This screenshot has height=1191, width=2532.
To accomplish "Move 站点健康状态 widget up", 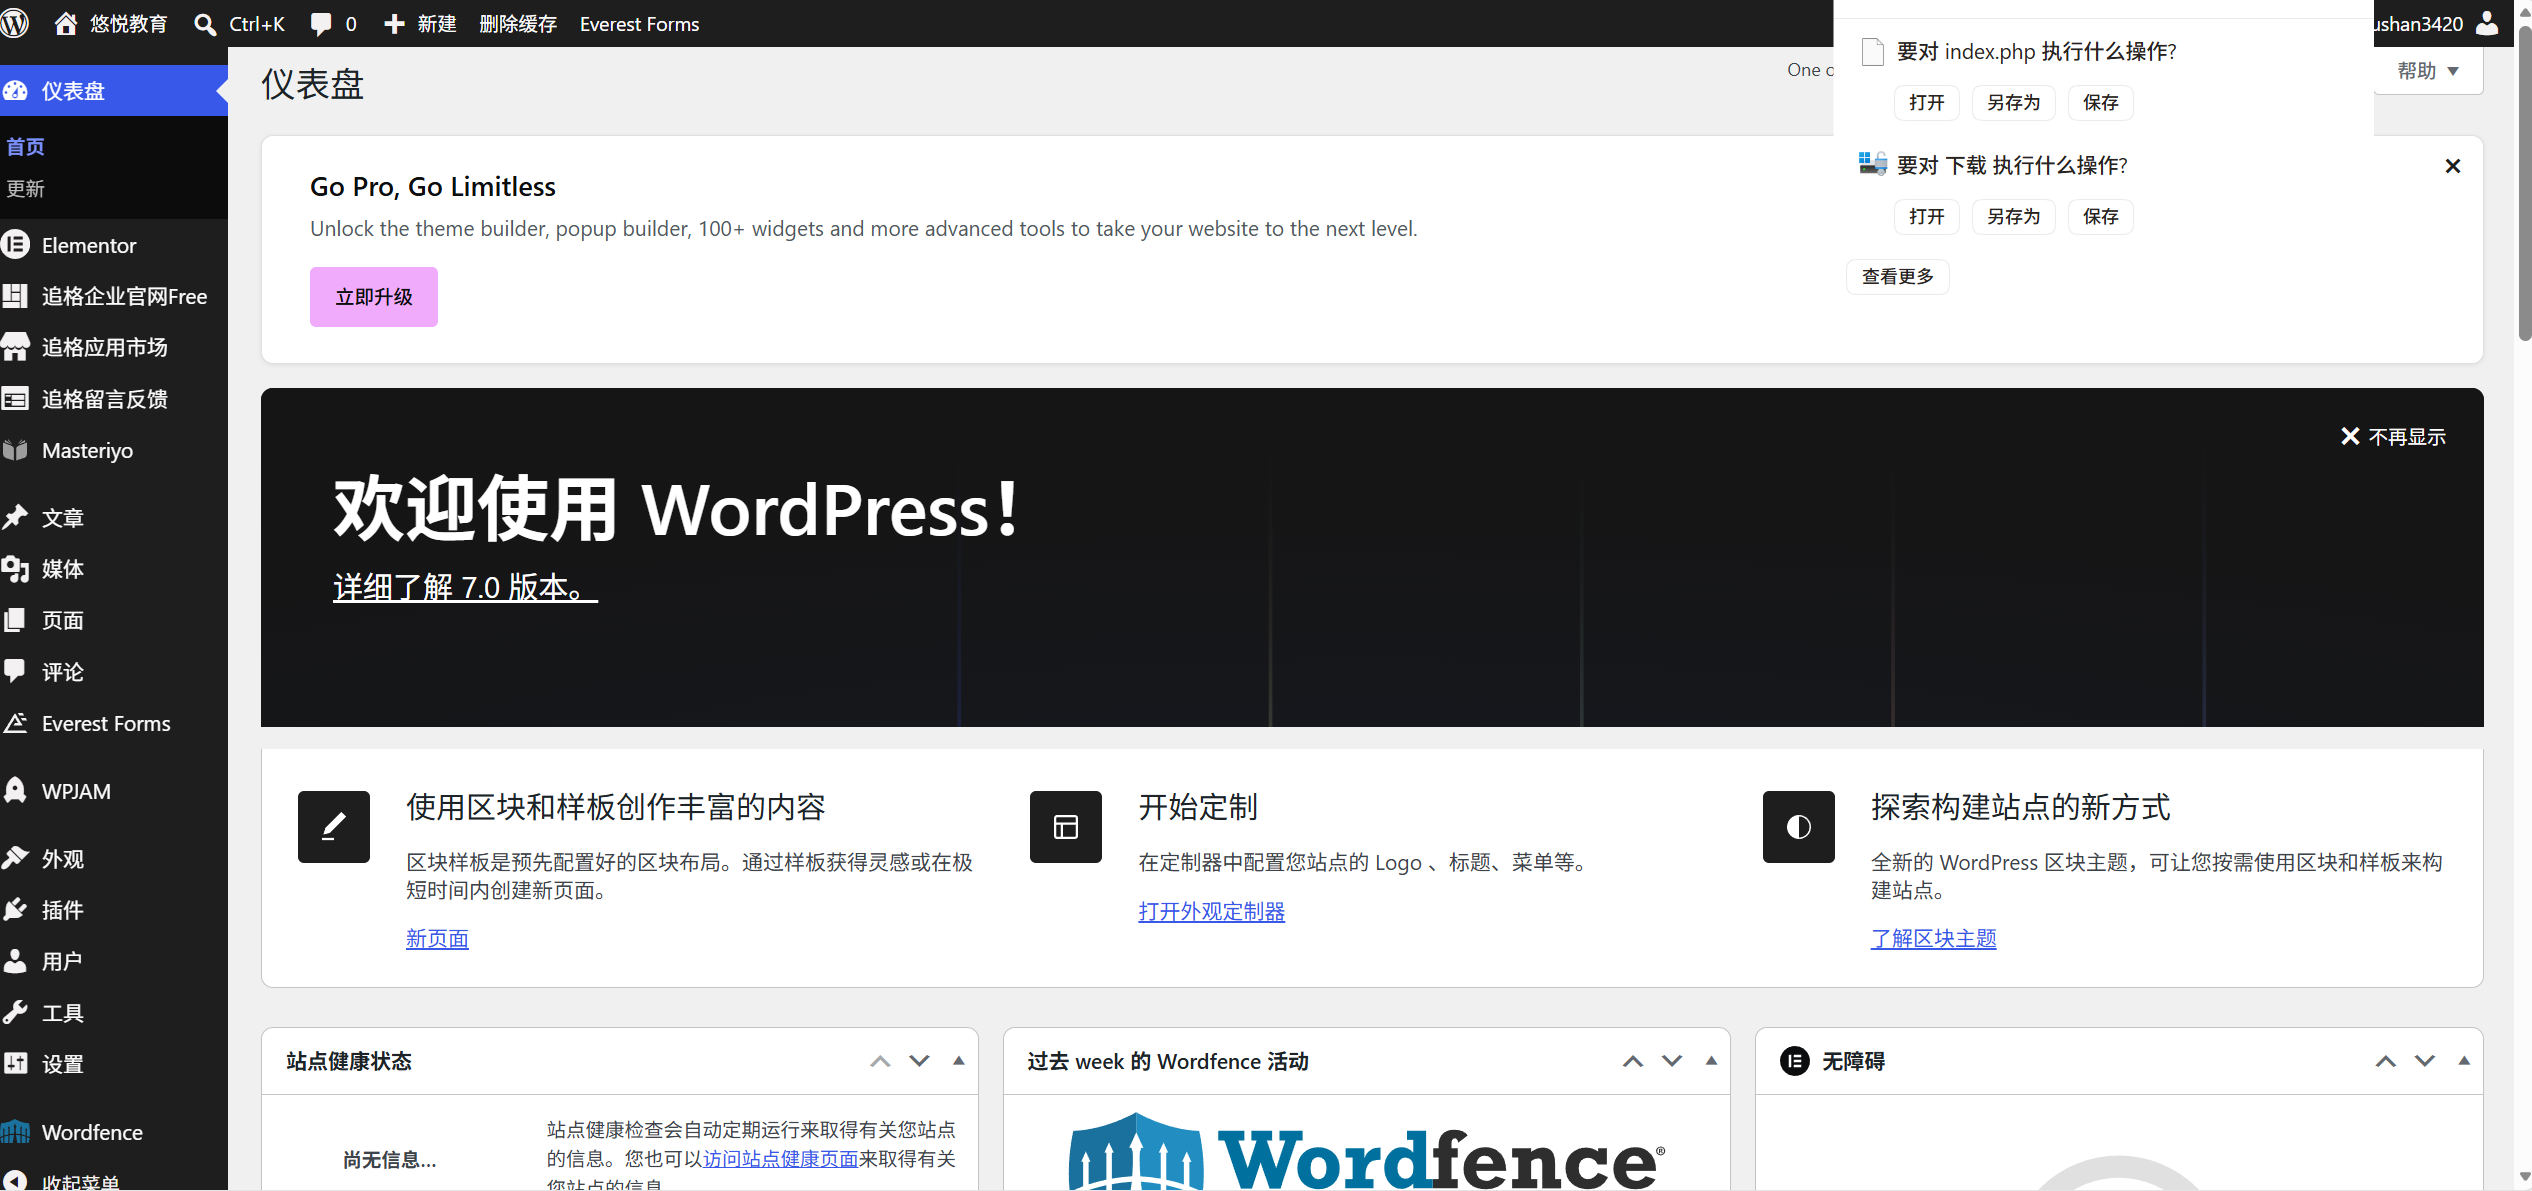I will (x=880, y=1061).
